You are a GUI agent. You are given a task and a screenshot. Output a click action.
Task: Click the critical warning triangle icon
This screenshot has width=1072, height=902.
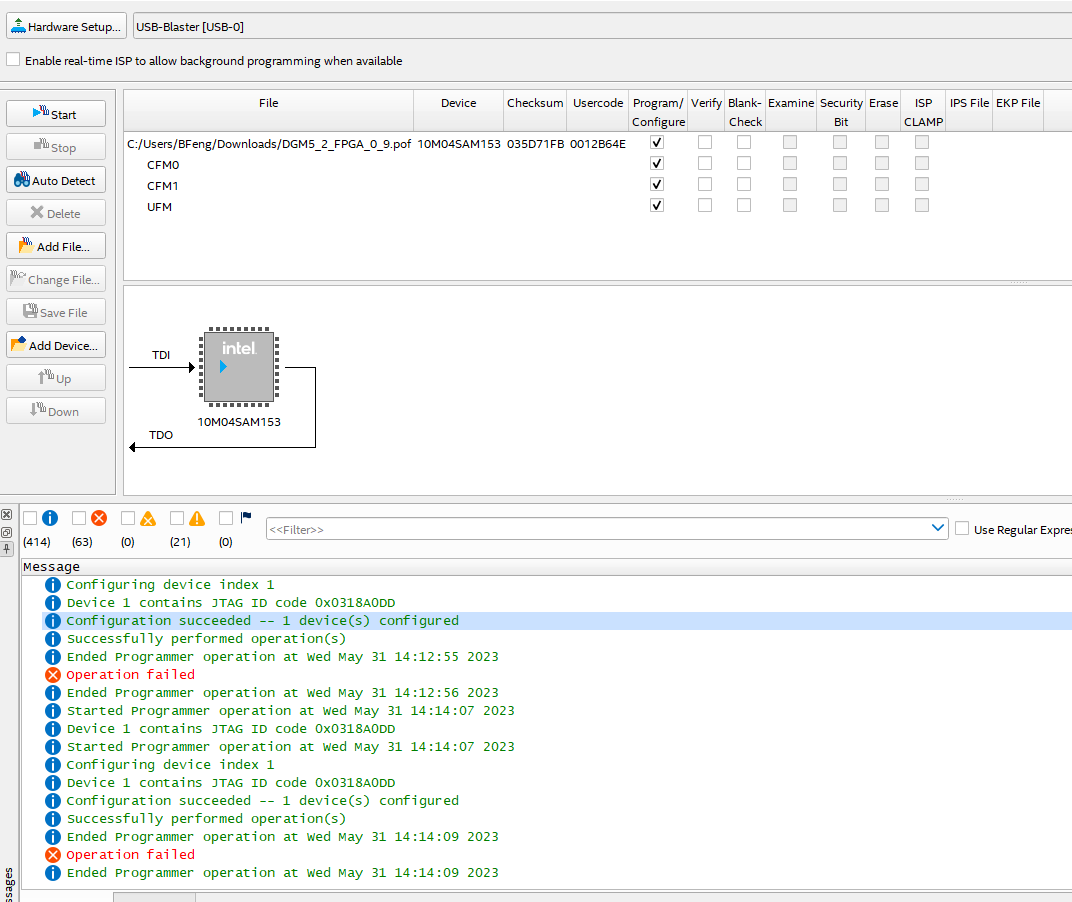click(148, 518)
